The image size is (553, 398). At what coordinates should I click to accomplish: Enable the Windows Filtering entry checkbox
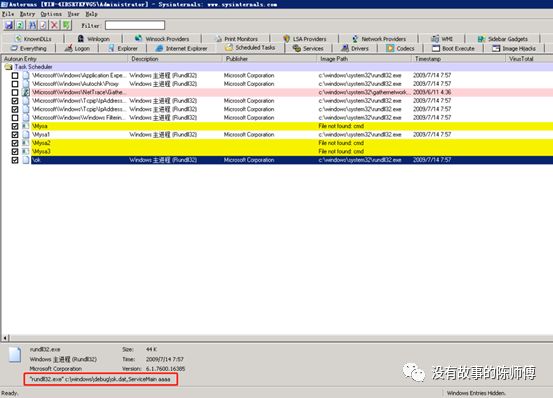[x=15, y=117]
